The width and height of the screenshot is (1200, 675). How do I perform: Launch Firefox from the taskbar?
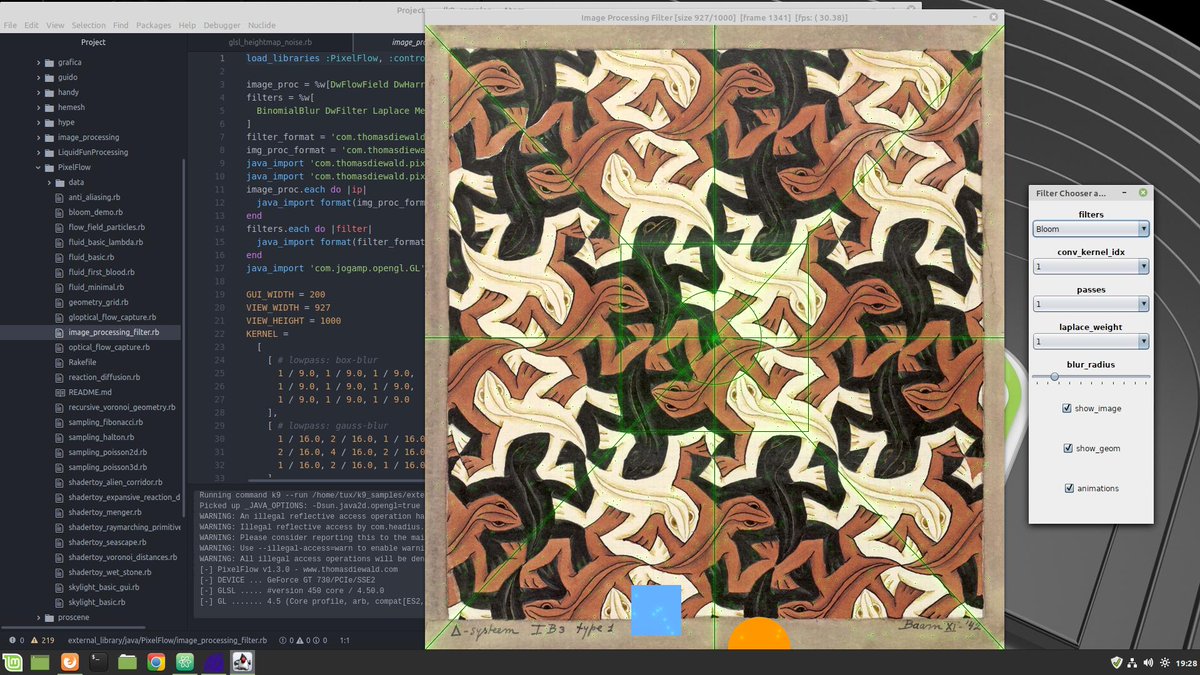pyautogui.click(x=68, y=662)
